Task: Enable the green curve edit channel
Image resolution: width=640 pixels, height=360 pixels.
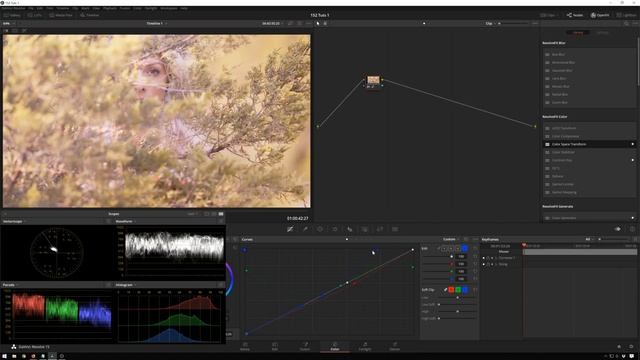Action: click(x=457, y=248)
